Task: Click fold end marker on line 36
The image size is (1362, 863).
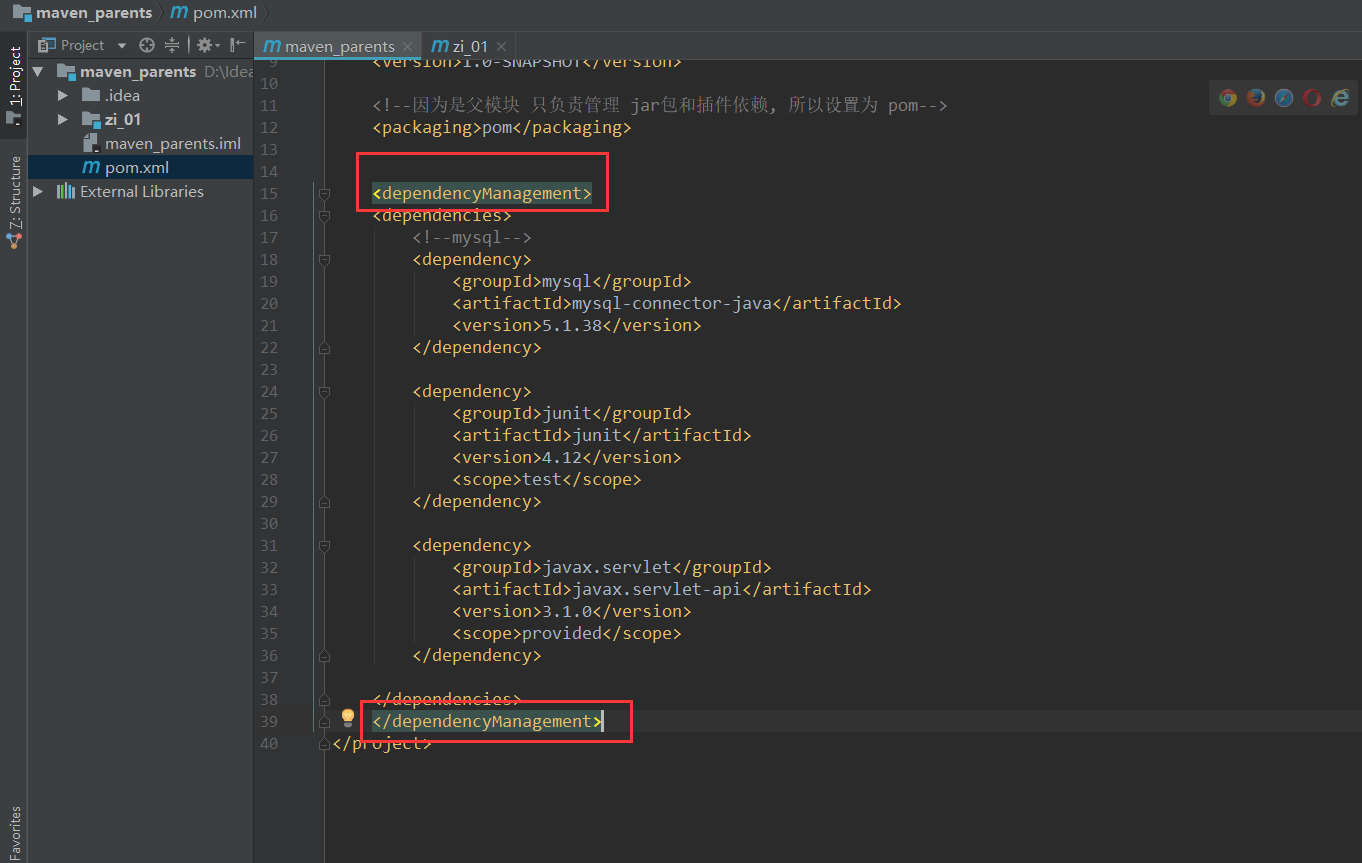Action: pos(324,656)
